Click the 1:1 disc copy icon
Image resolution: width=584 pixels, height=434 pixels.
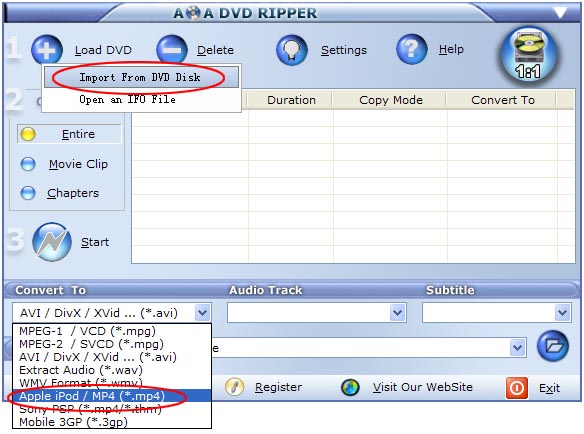coord(528,55)
